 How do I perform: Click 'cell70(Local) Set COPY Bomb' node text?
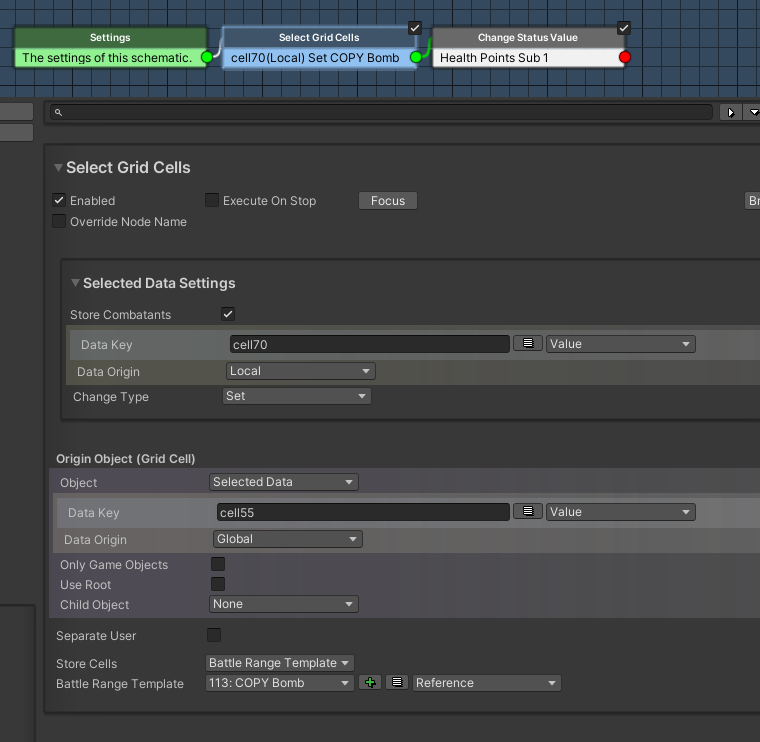click(315, 58)
